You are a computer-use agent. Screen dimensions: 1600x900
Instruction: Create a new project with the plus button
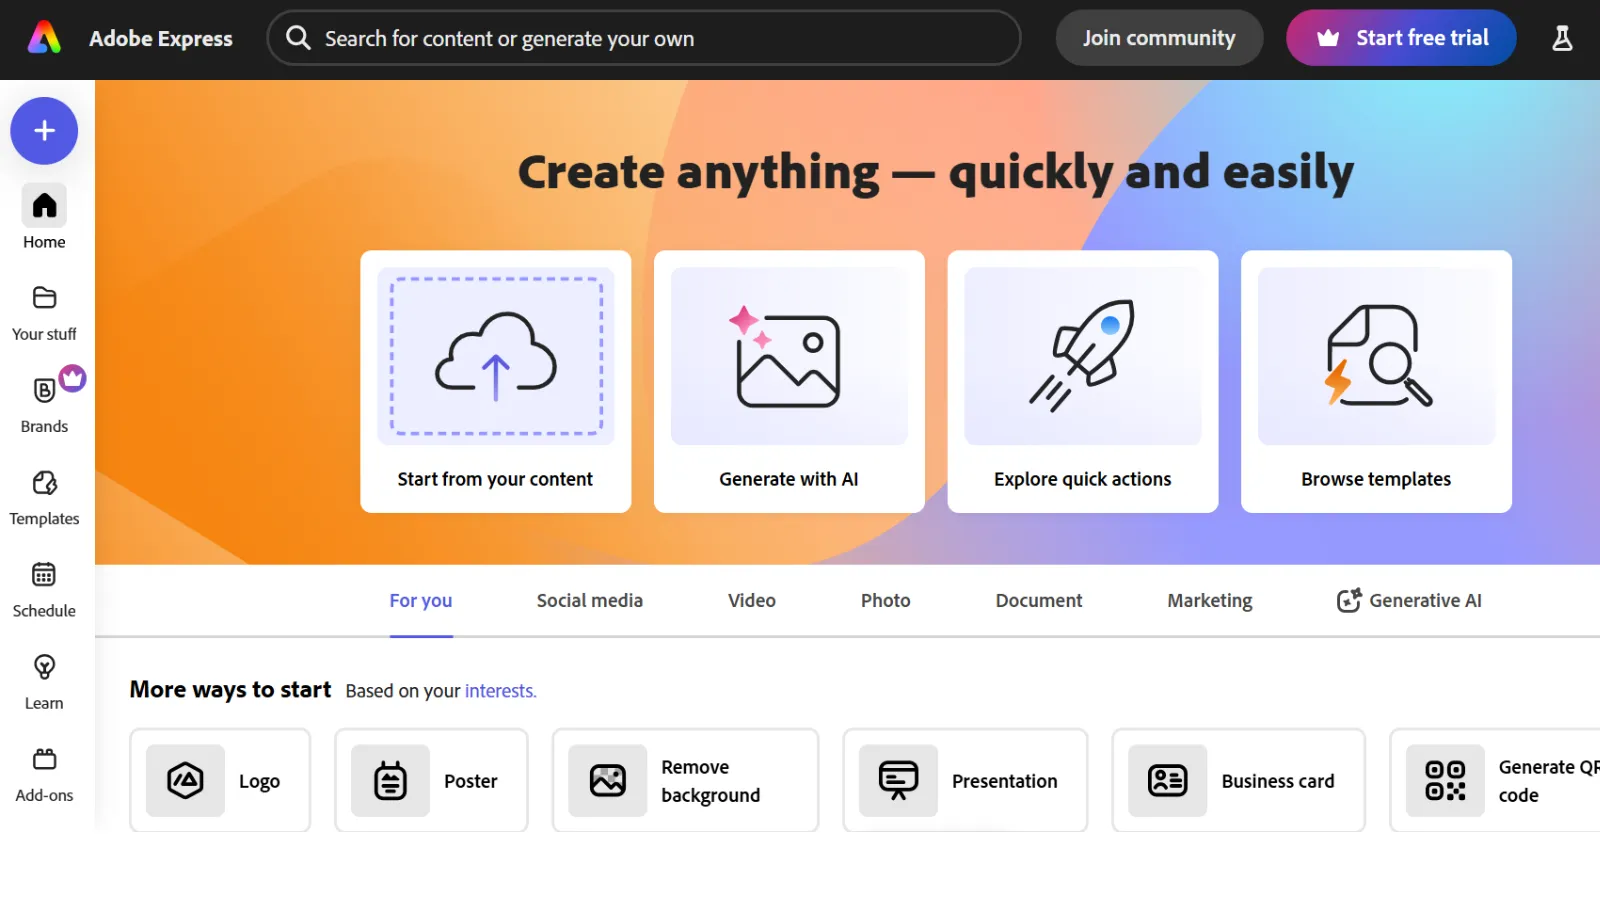[43, 131]
